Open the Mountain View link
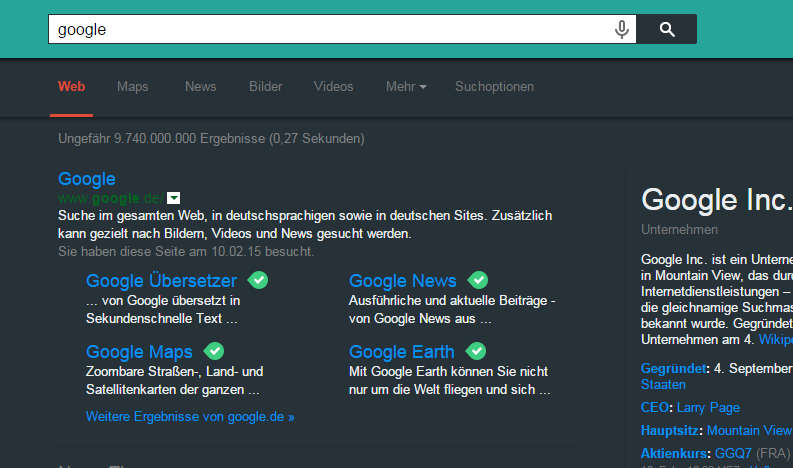Image resolution: width=793 pixels, height=468 pixels. pos(750,430)
